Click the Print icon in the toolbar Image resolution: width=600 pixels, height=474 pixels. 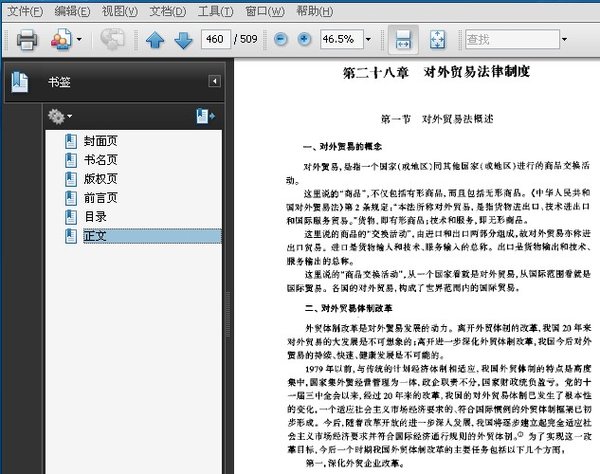coord(27,39)
